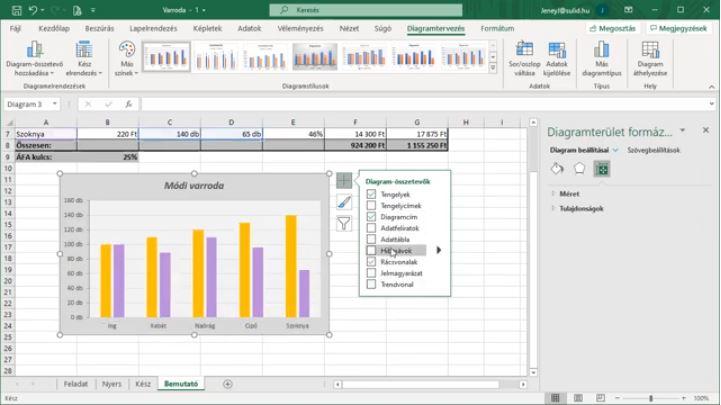The image size is (721, 405).
Task: Click Szövegbeállítások in the format pane
Action: [x=653, y=150]
